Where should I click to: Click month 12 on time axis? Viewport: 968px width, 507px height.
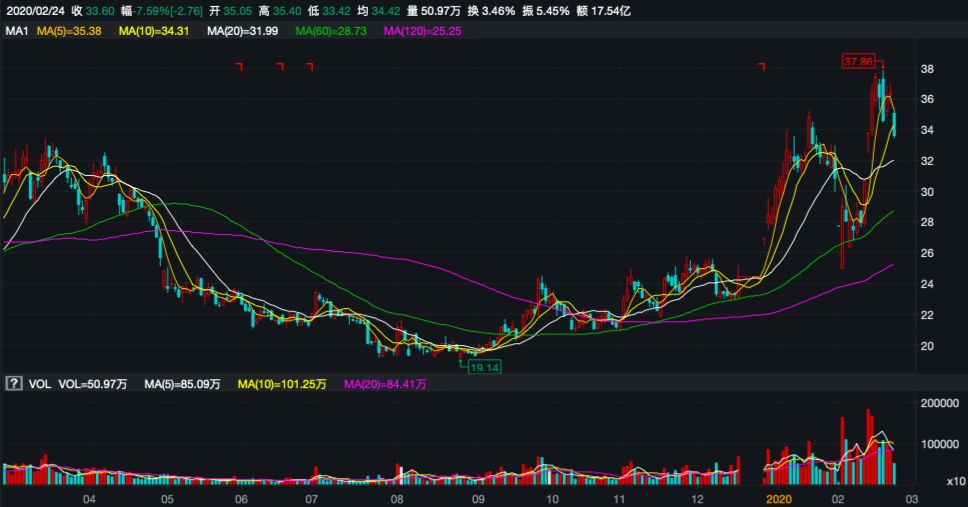click(697, 499)
